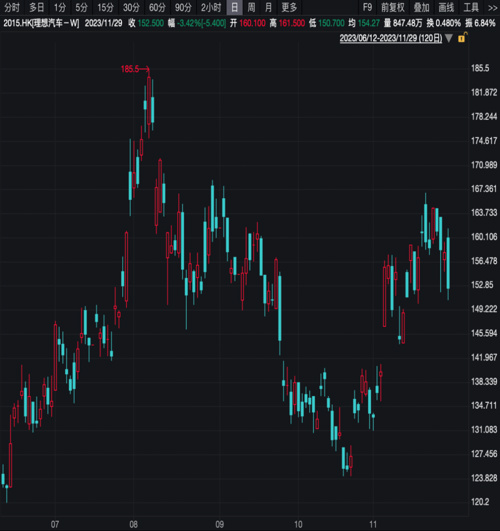
Task: Expand the date range dropdown triangle
Action: point(449,38)
